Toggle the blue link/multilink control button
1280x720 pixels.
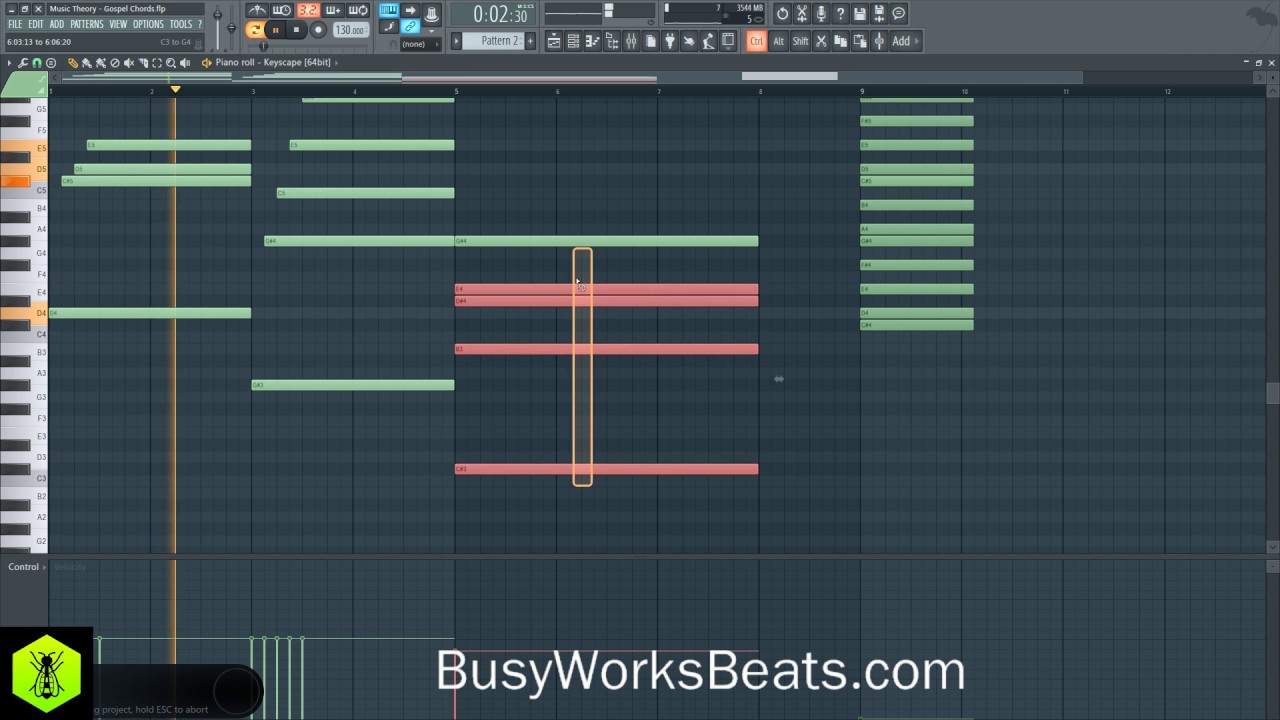click(x=410, y=27)
